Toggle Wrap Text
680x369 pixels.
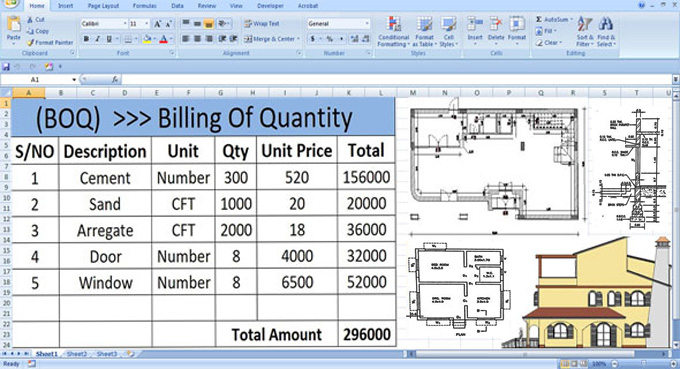(x=262, y=24)
